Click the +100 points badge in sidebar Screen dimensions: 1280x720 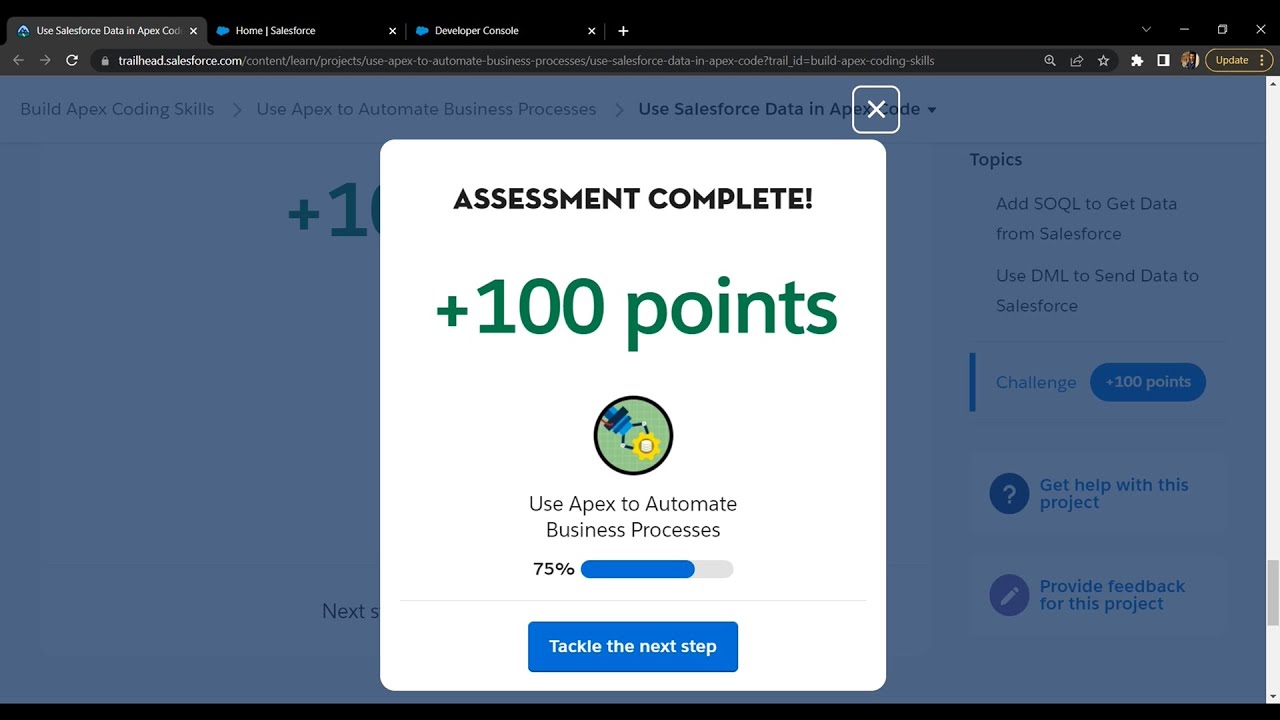[x=1148, y=382]
